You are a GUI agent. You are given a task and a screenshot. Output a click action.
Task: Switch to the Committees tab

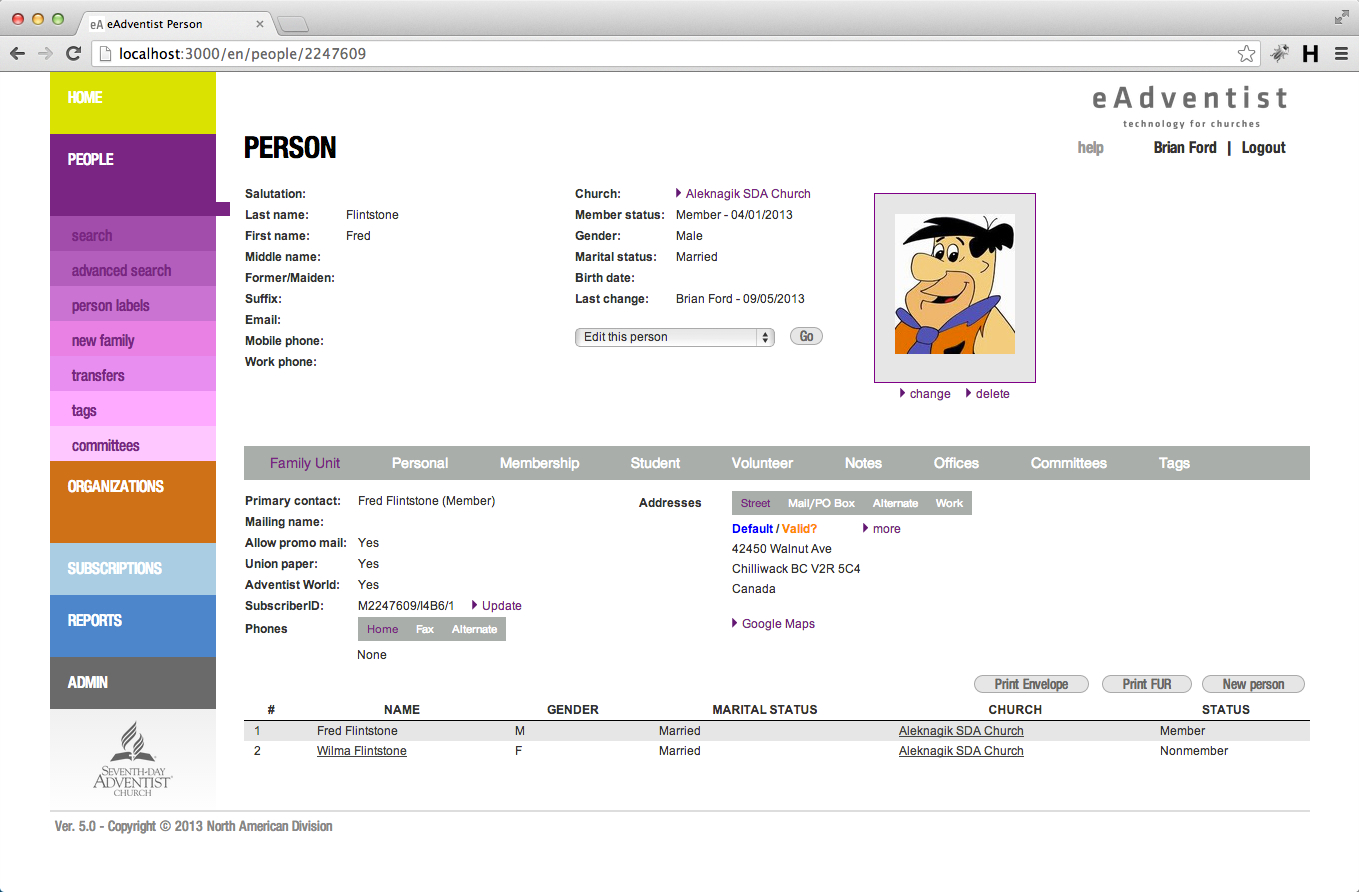(1069, 463)
